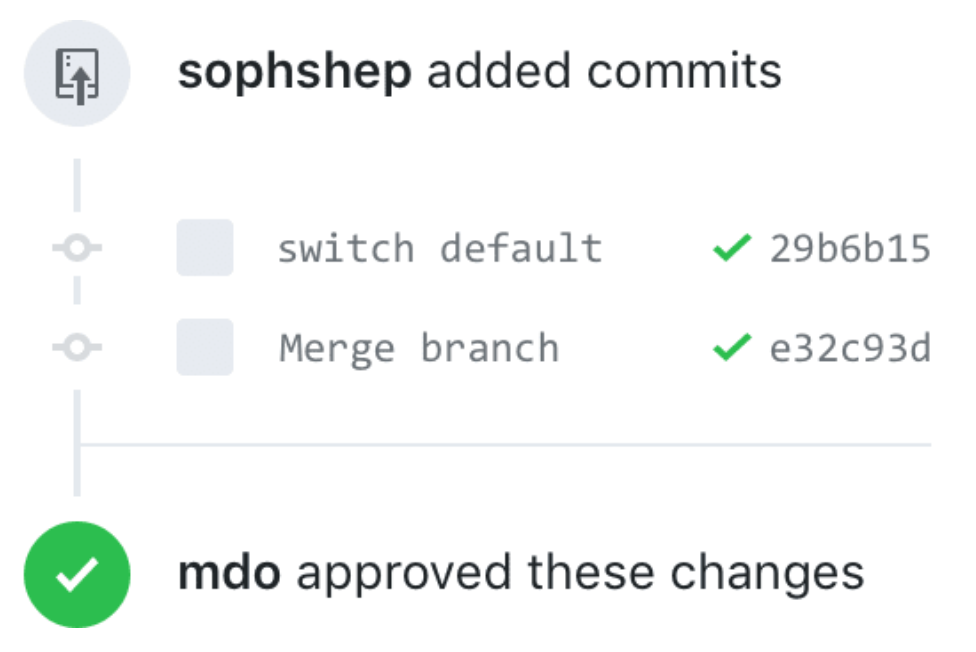Open the "Merge branch" commit message
Screen dimensions: 976x652
pyautogui.click(x=419, y=349)
